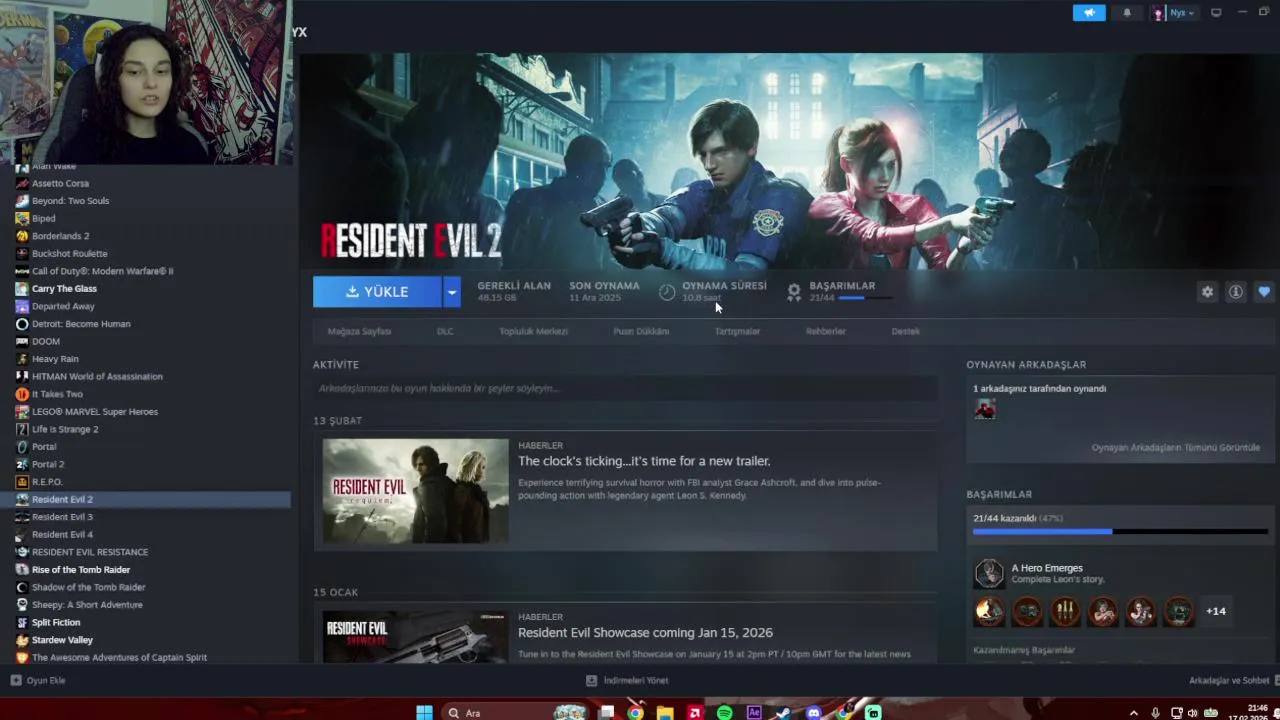
Task: Select Assetto Corsa in library list
Action: [x=60, y=183]
